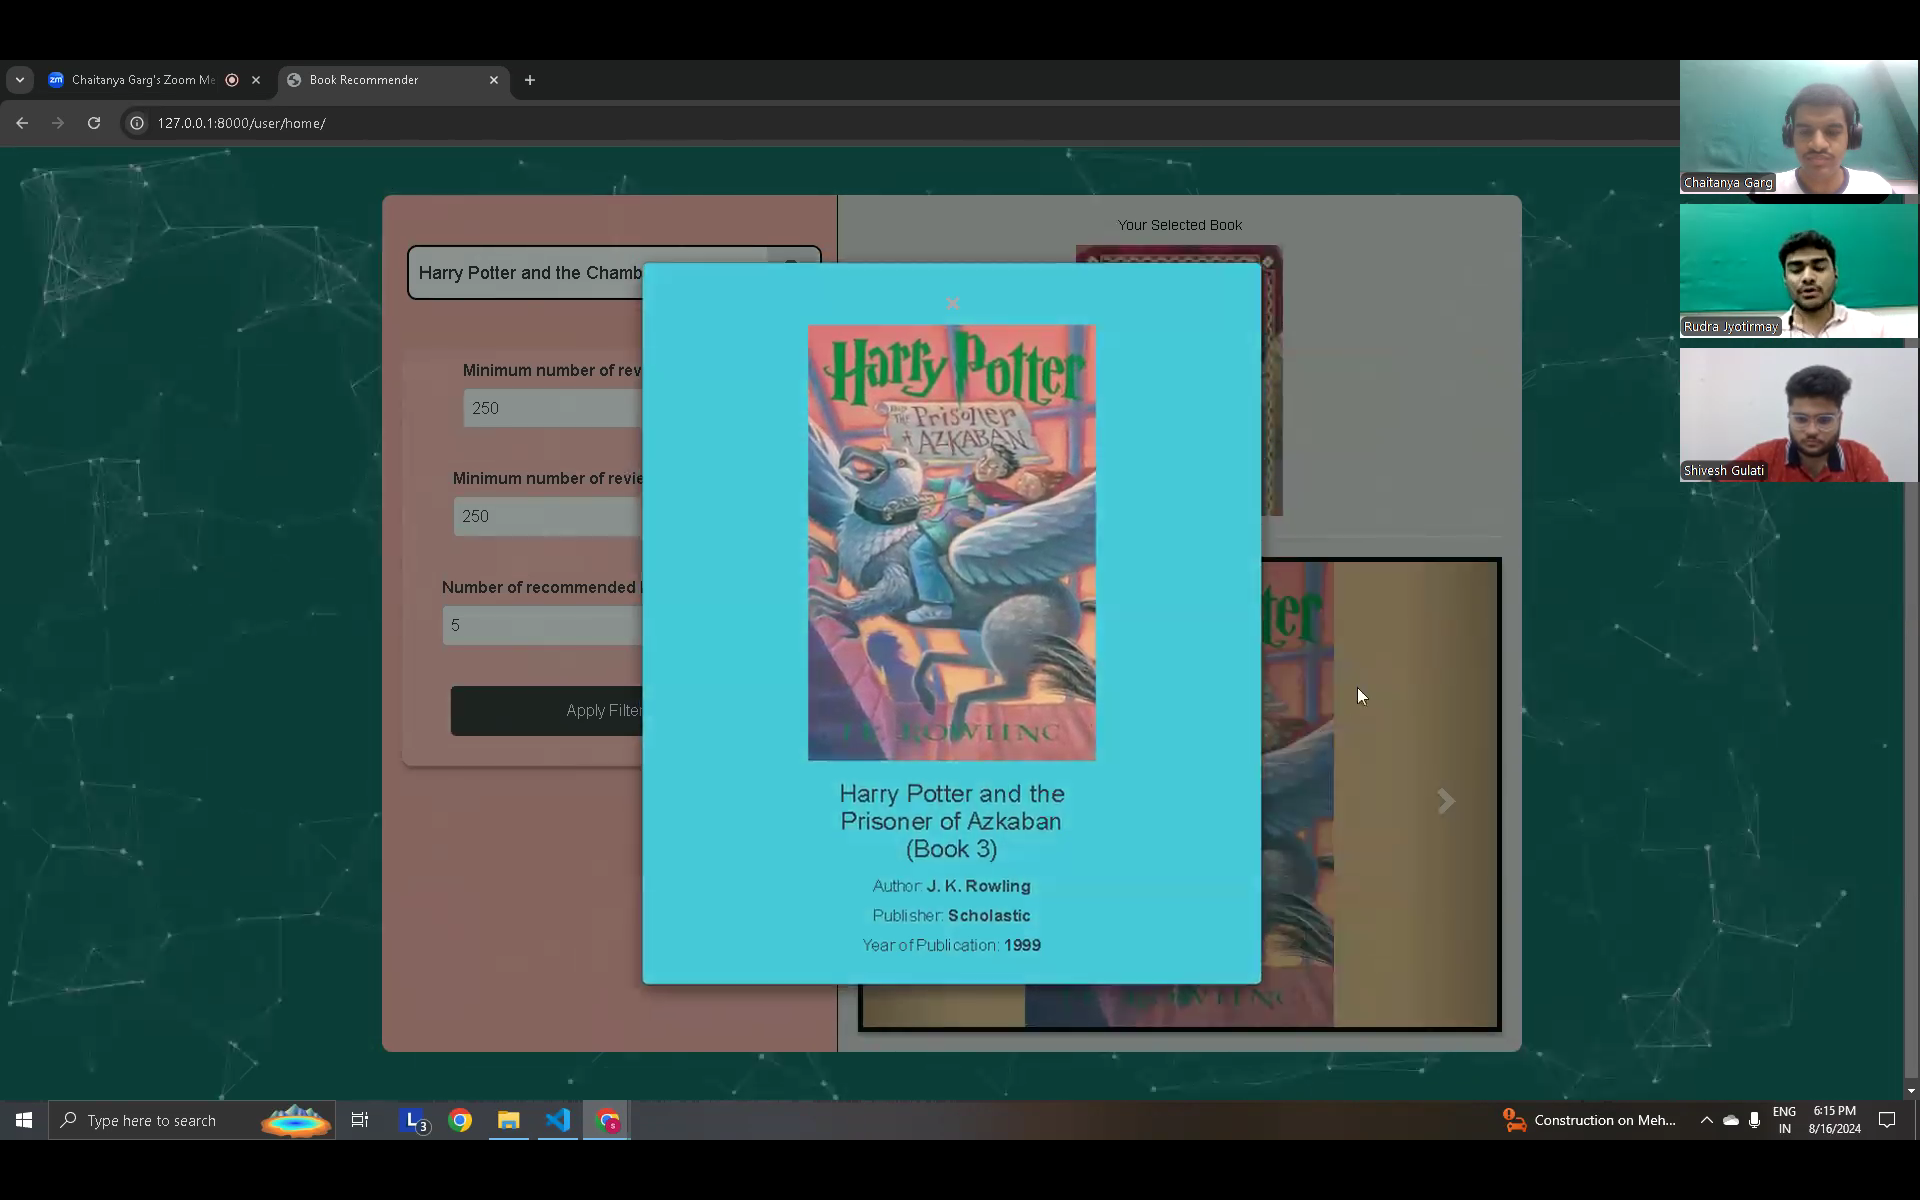The width and height of the screenshot is (1920, 1200).
Task: Switch to Chaitanya Garg's Zoom Meeting tab
Action: pos(143,80)
